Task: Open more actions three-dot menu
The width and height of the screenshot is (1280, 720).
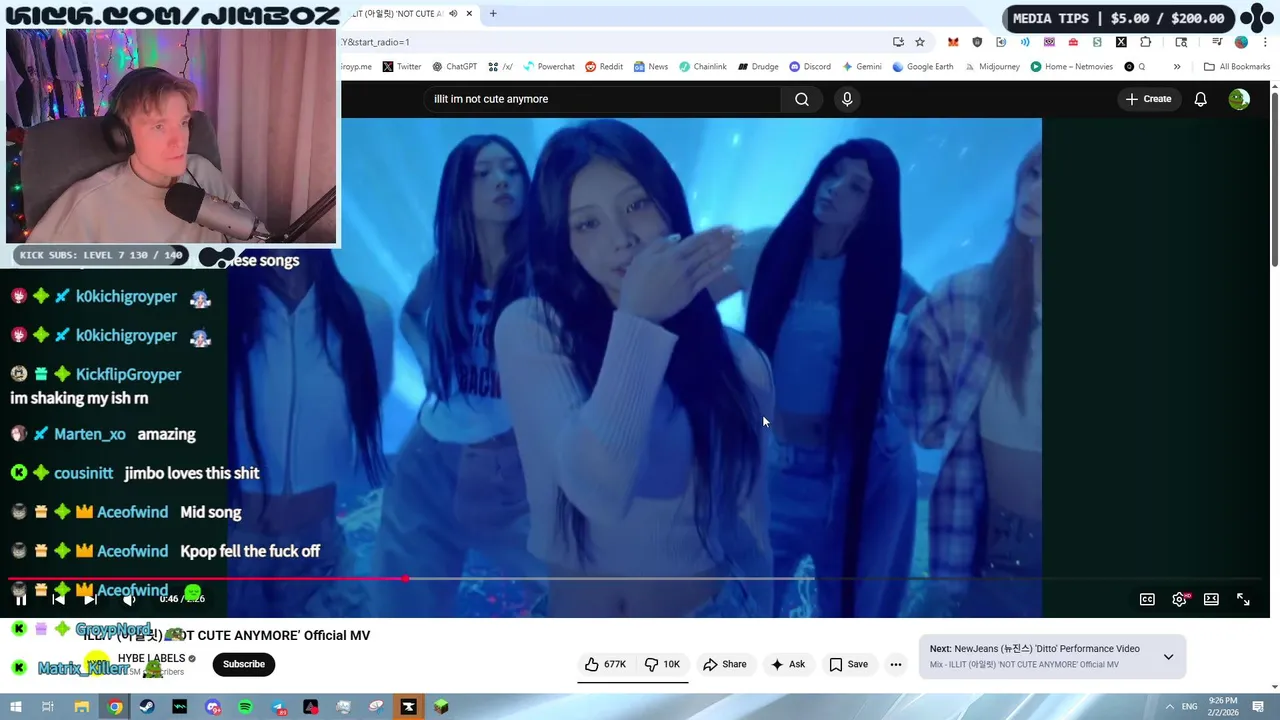Action: (x=896, y=664)
